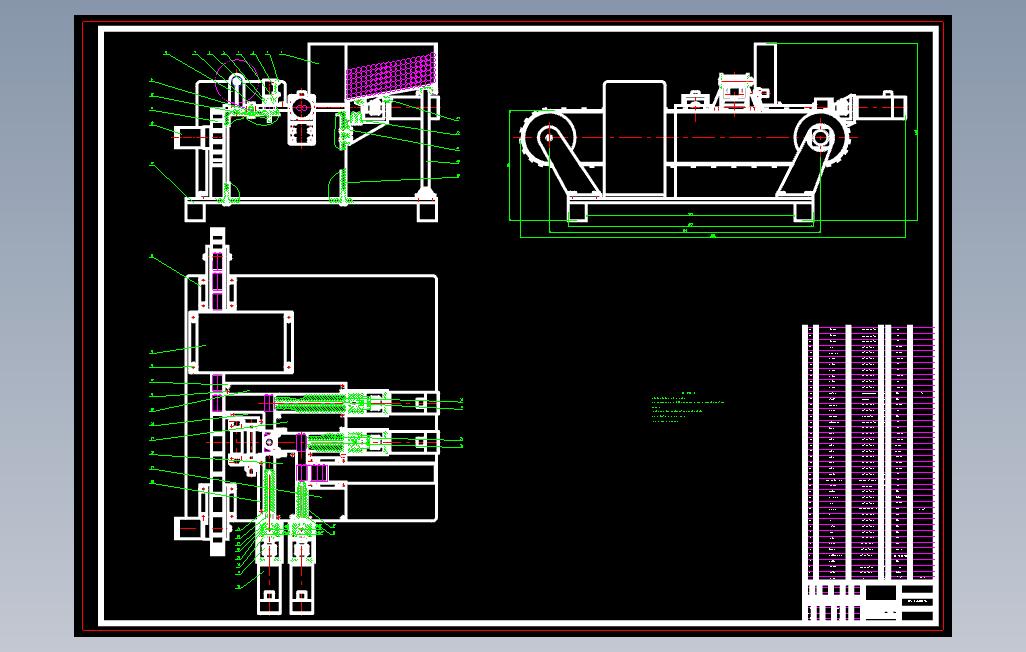Click the magenta parts list table
1026x652 pixels.
(868, 452)
